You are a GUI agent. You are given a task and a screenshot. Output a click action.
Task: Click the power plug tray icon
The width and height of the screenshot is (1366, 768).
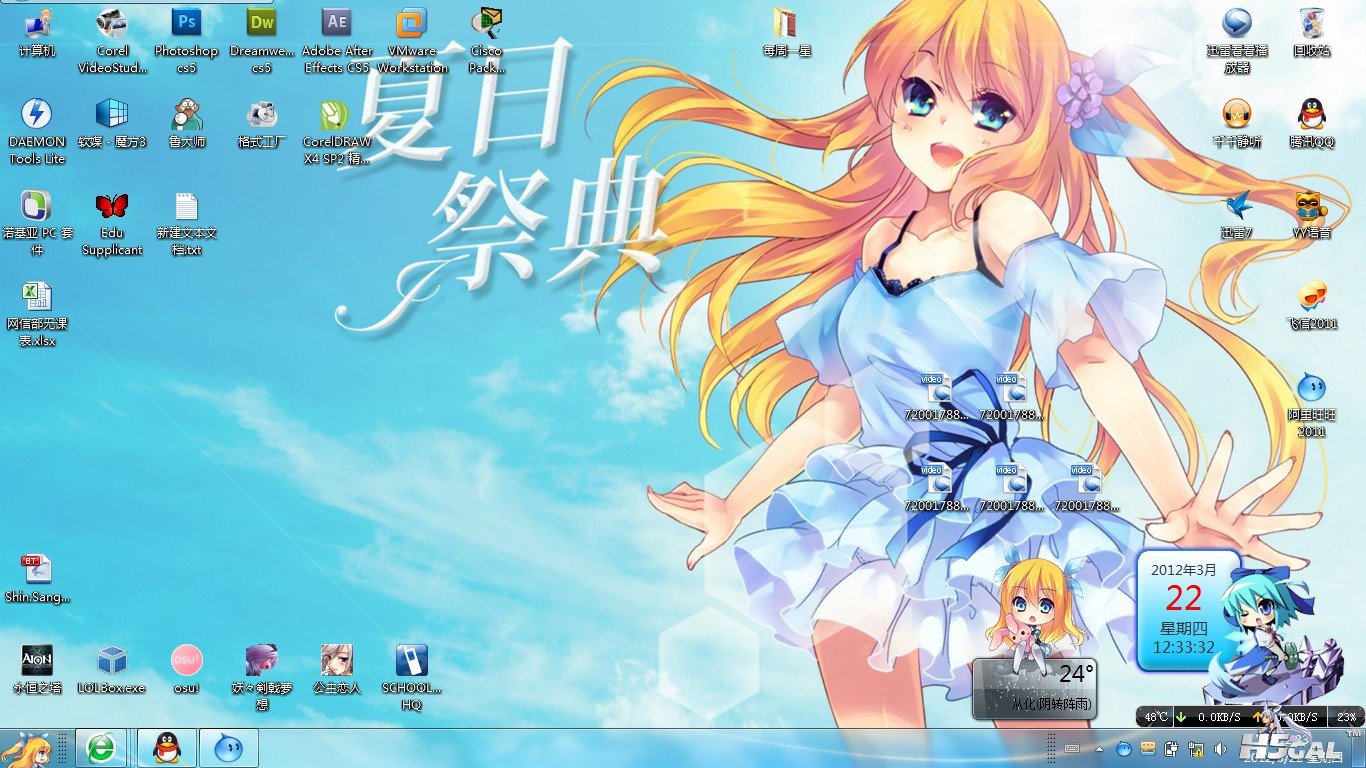pyautogui.click(x=1171, y=749)
